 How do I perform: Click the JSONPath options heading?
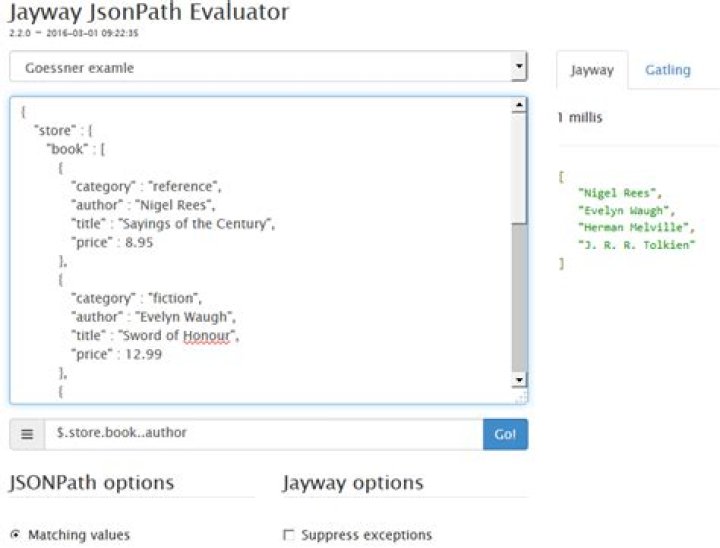tap(92, 483)
